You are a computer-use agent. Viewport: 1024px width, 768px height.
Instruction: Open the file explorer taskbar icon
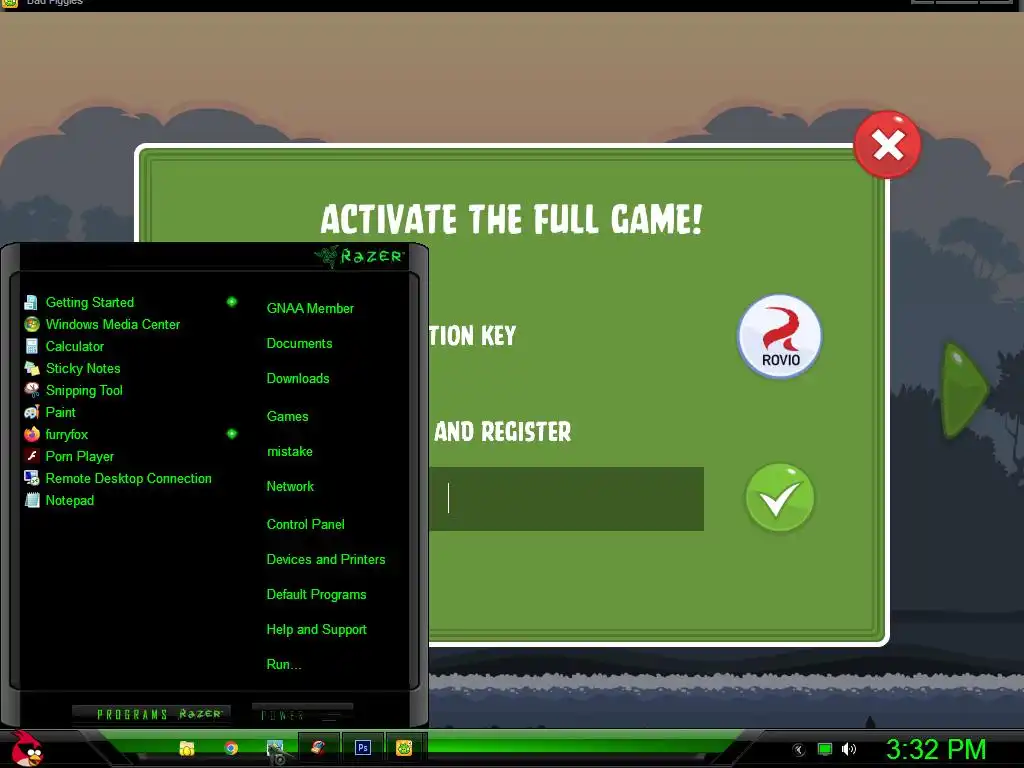[187, 748]
